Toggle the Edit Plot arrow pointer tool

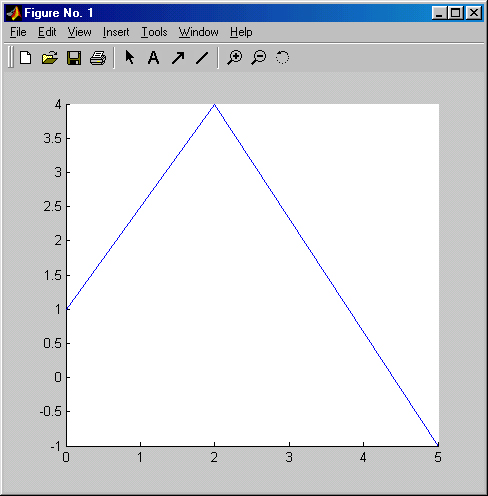[130, 57]
